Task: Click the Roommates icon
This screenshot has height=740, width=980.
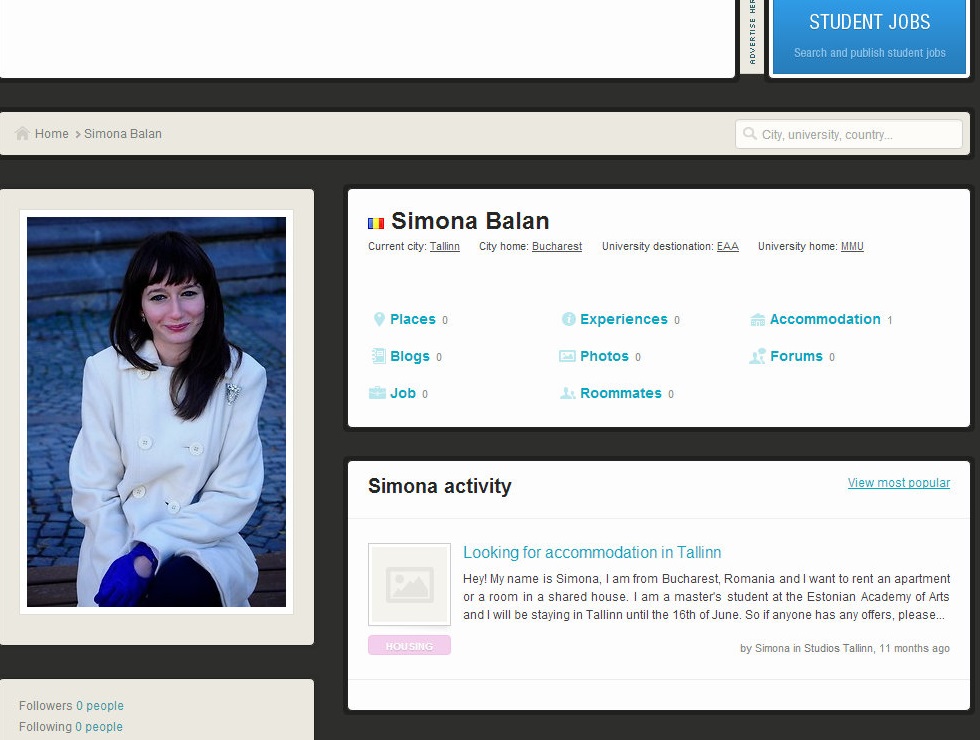Action: click(567, 393)
